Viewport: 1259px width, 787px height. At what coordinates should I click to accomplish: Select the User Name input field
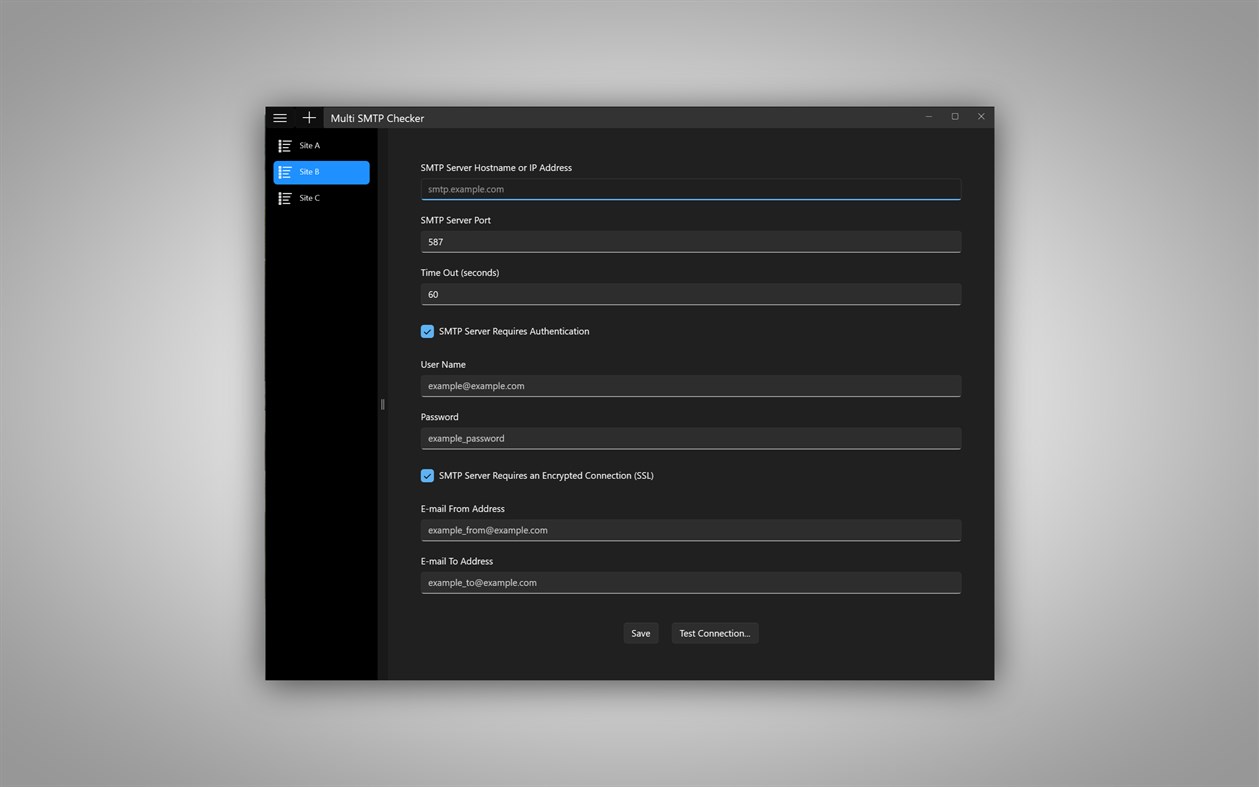click(690, 385)
